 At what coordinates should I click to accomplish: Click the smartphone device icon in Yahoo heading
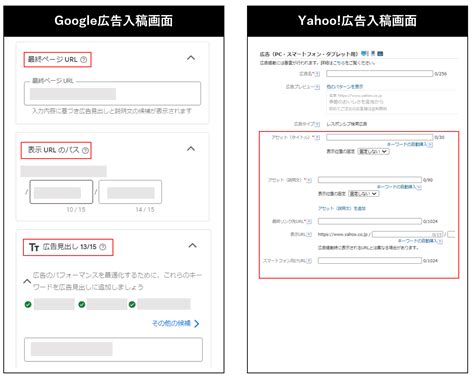(373, 53)
